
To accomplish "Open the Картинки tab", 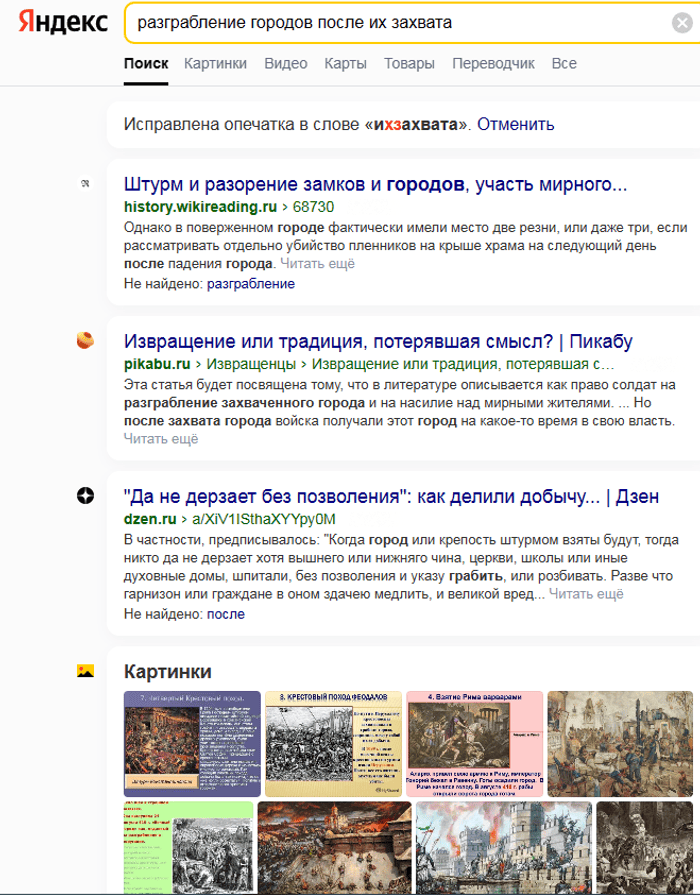I will 215,63.
